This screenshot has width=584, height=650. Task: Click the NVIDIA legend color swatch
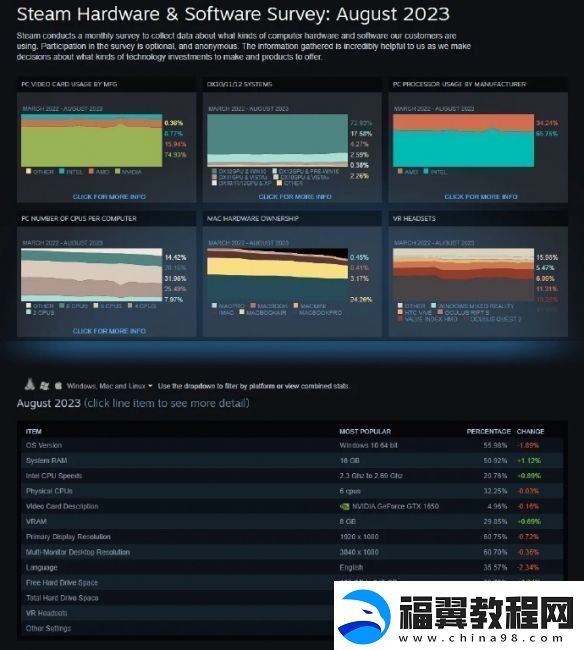(118, 171)
